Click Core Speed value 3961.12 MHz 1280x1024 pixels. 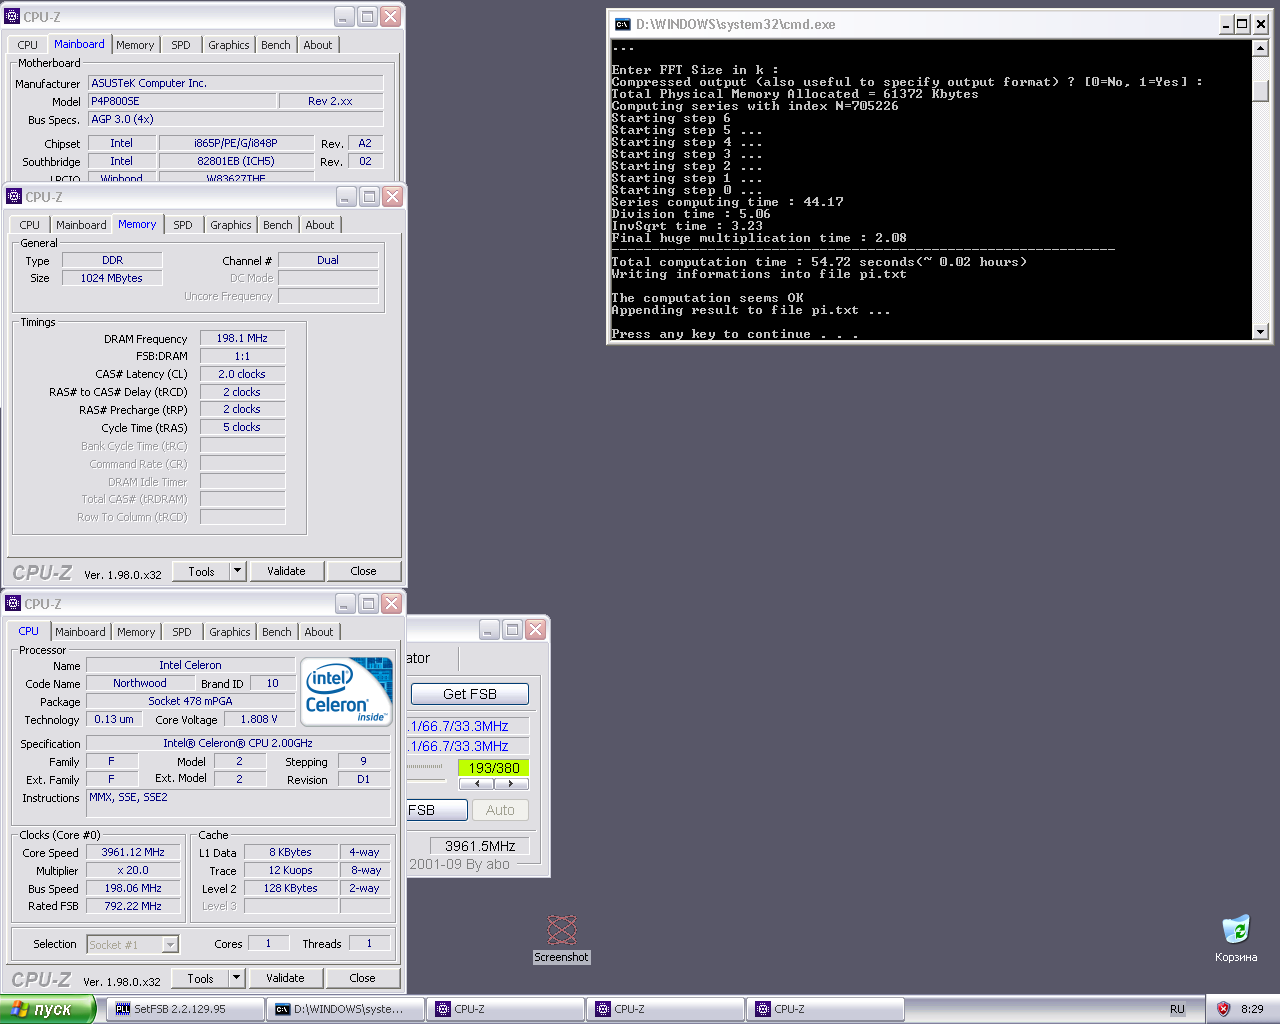click(133, 852)
